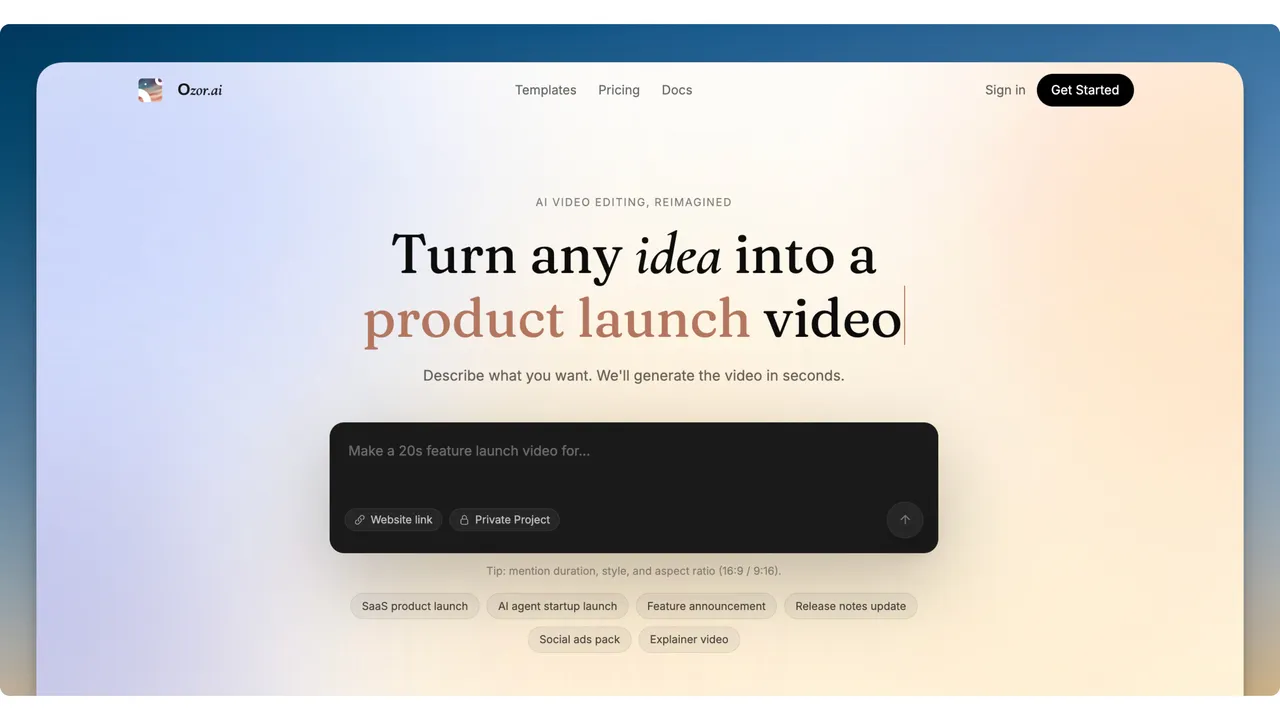Choose the Feature announcement suggestion chip
Screen dimensions: 1280x720
tap(706, 606)
